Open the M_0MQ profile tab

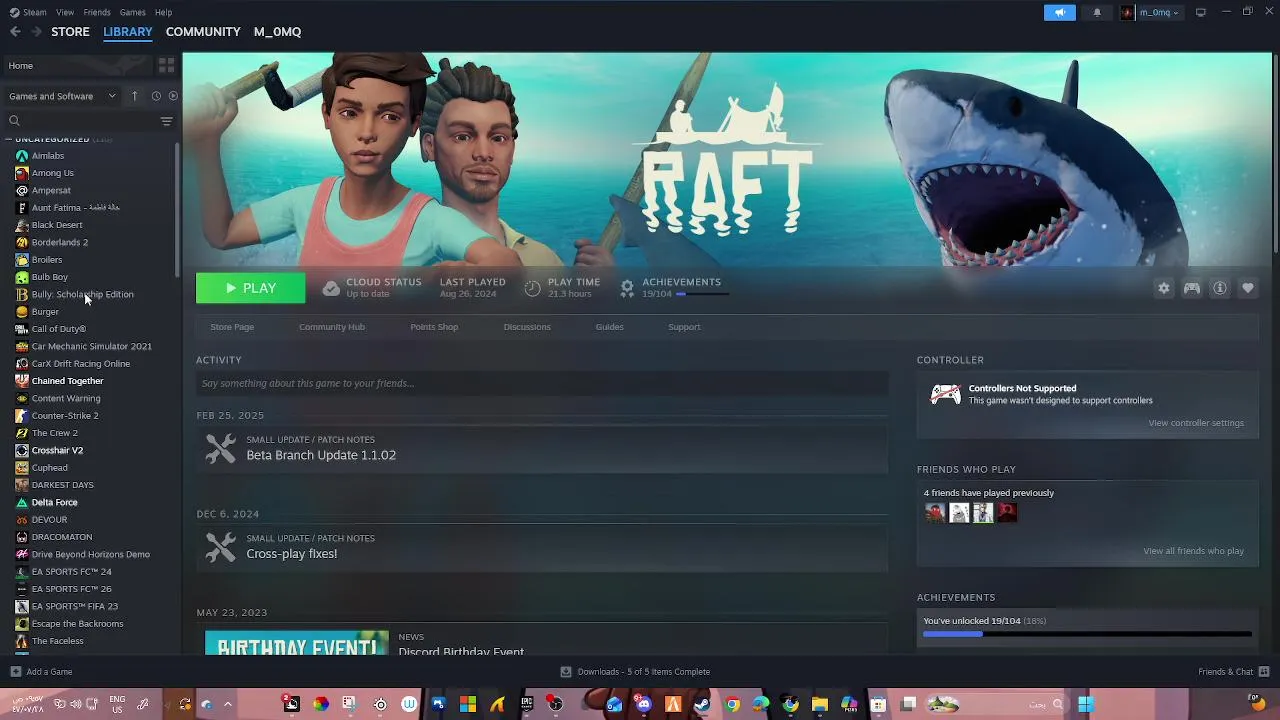click(277, 32)
